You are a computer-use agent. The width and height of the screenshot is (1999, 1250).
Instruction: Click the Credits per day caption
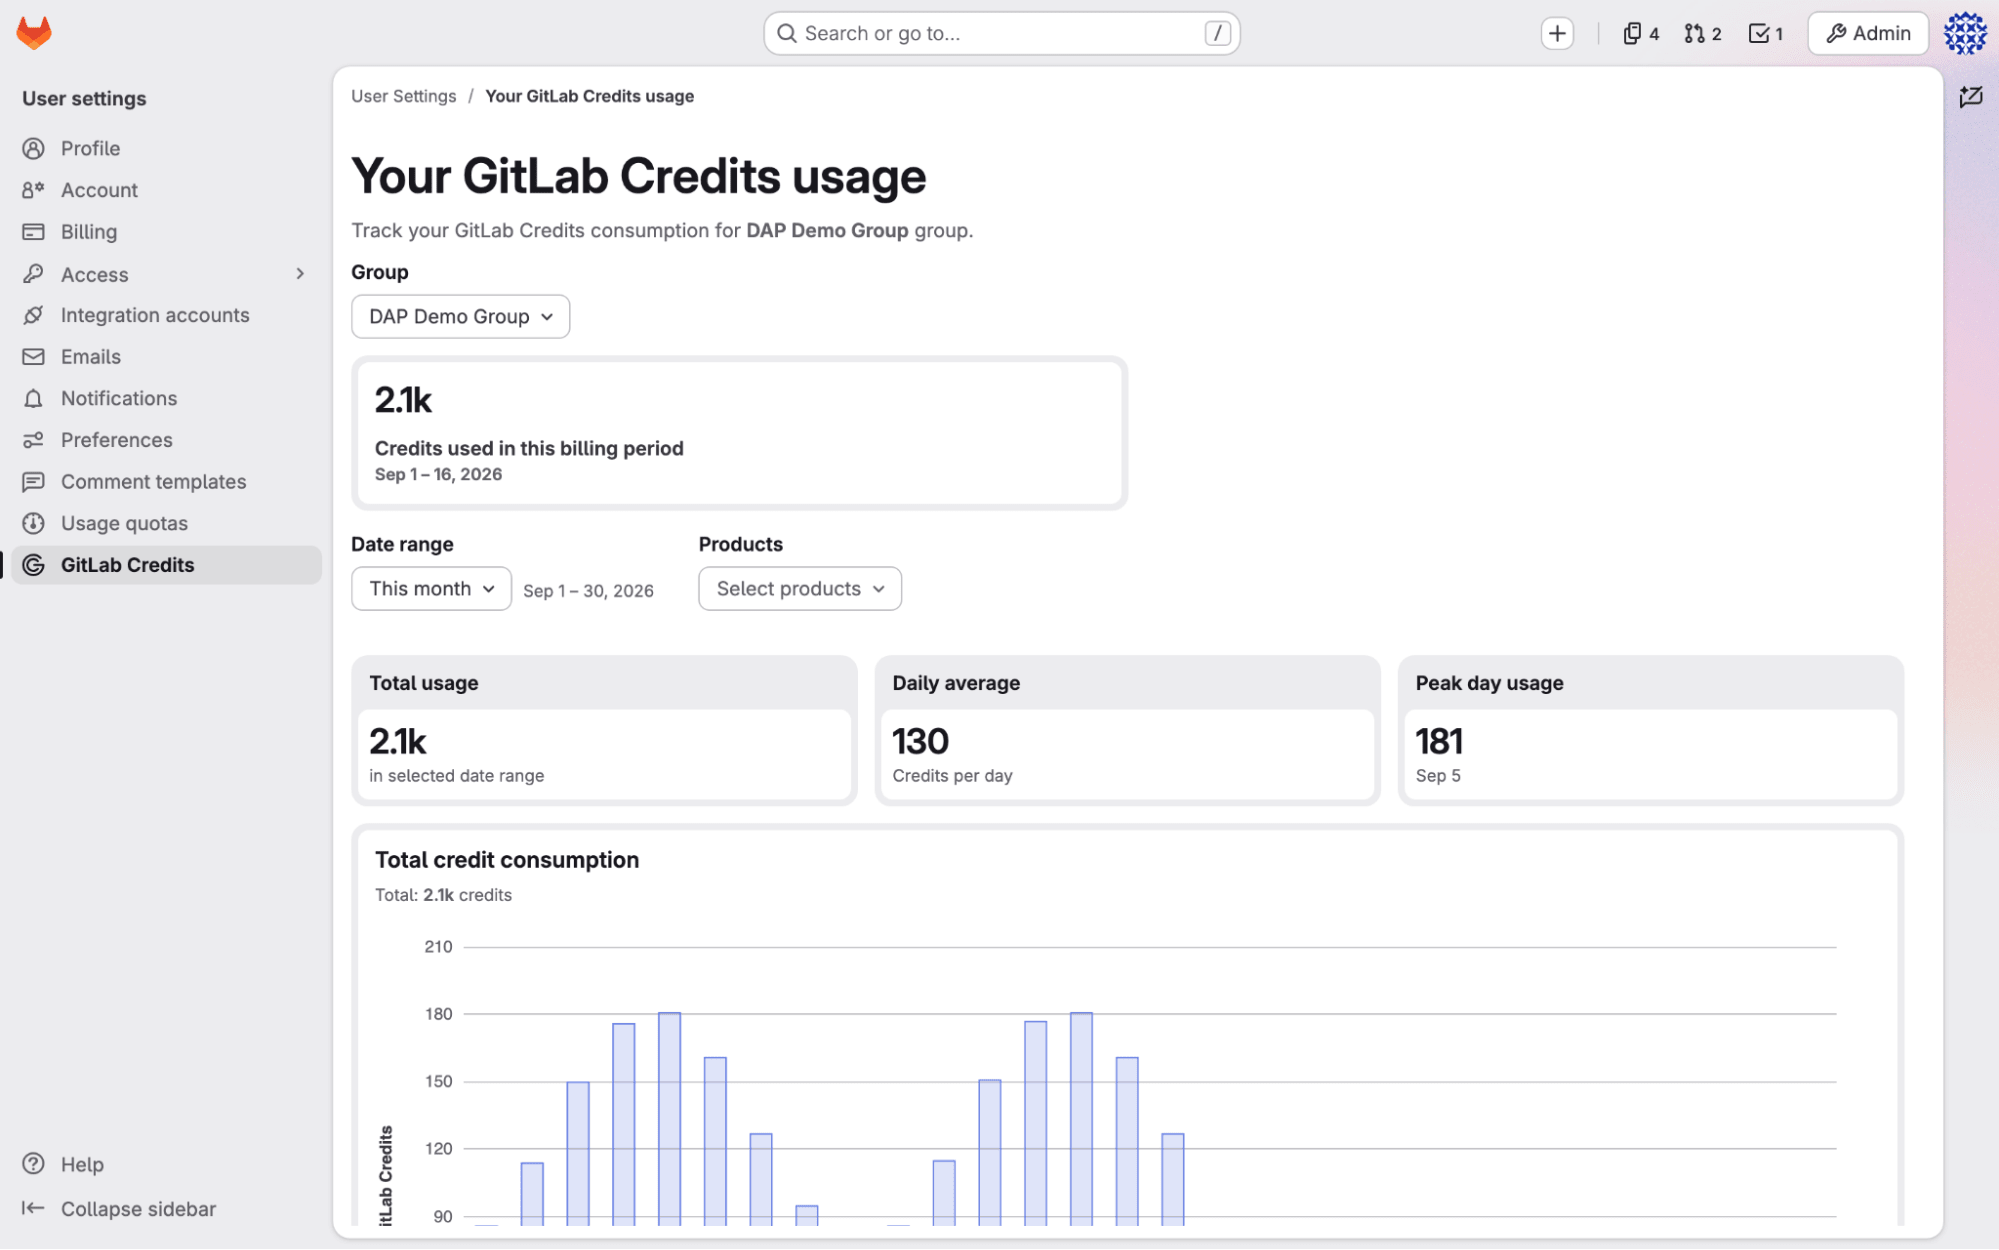point(951,775)
